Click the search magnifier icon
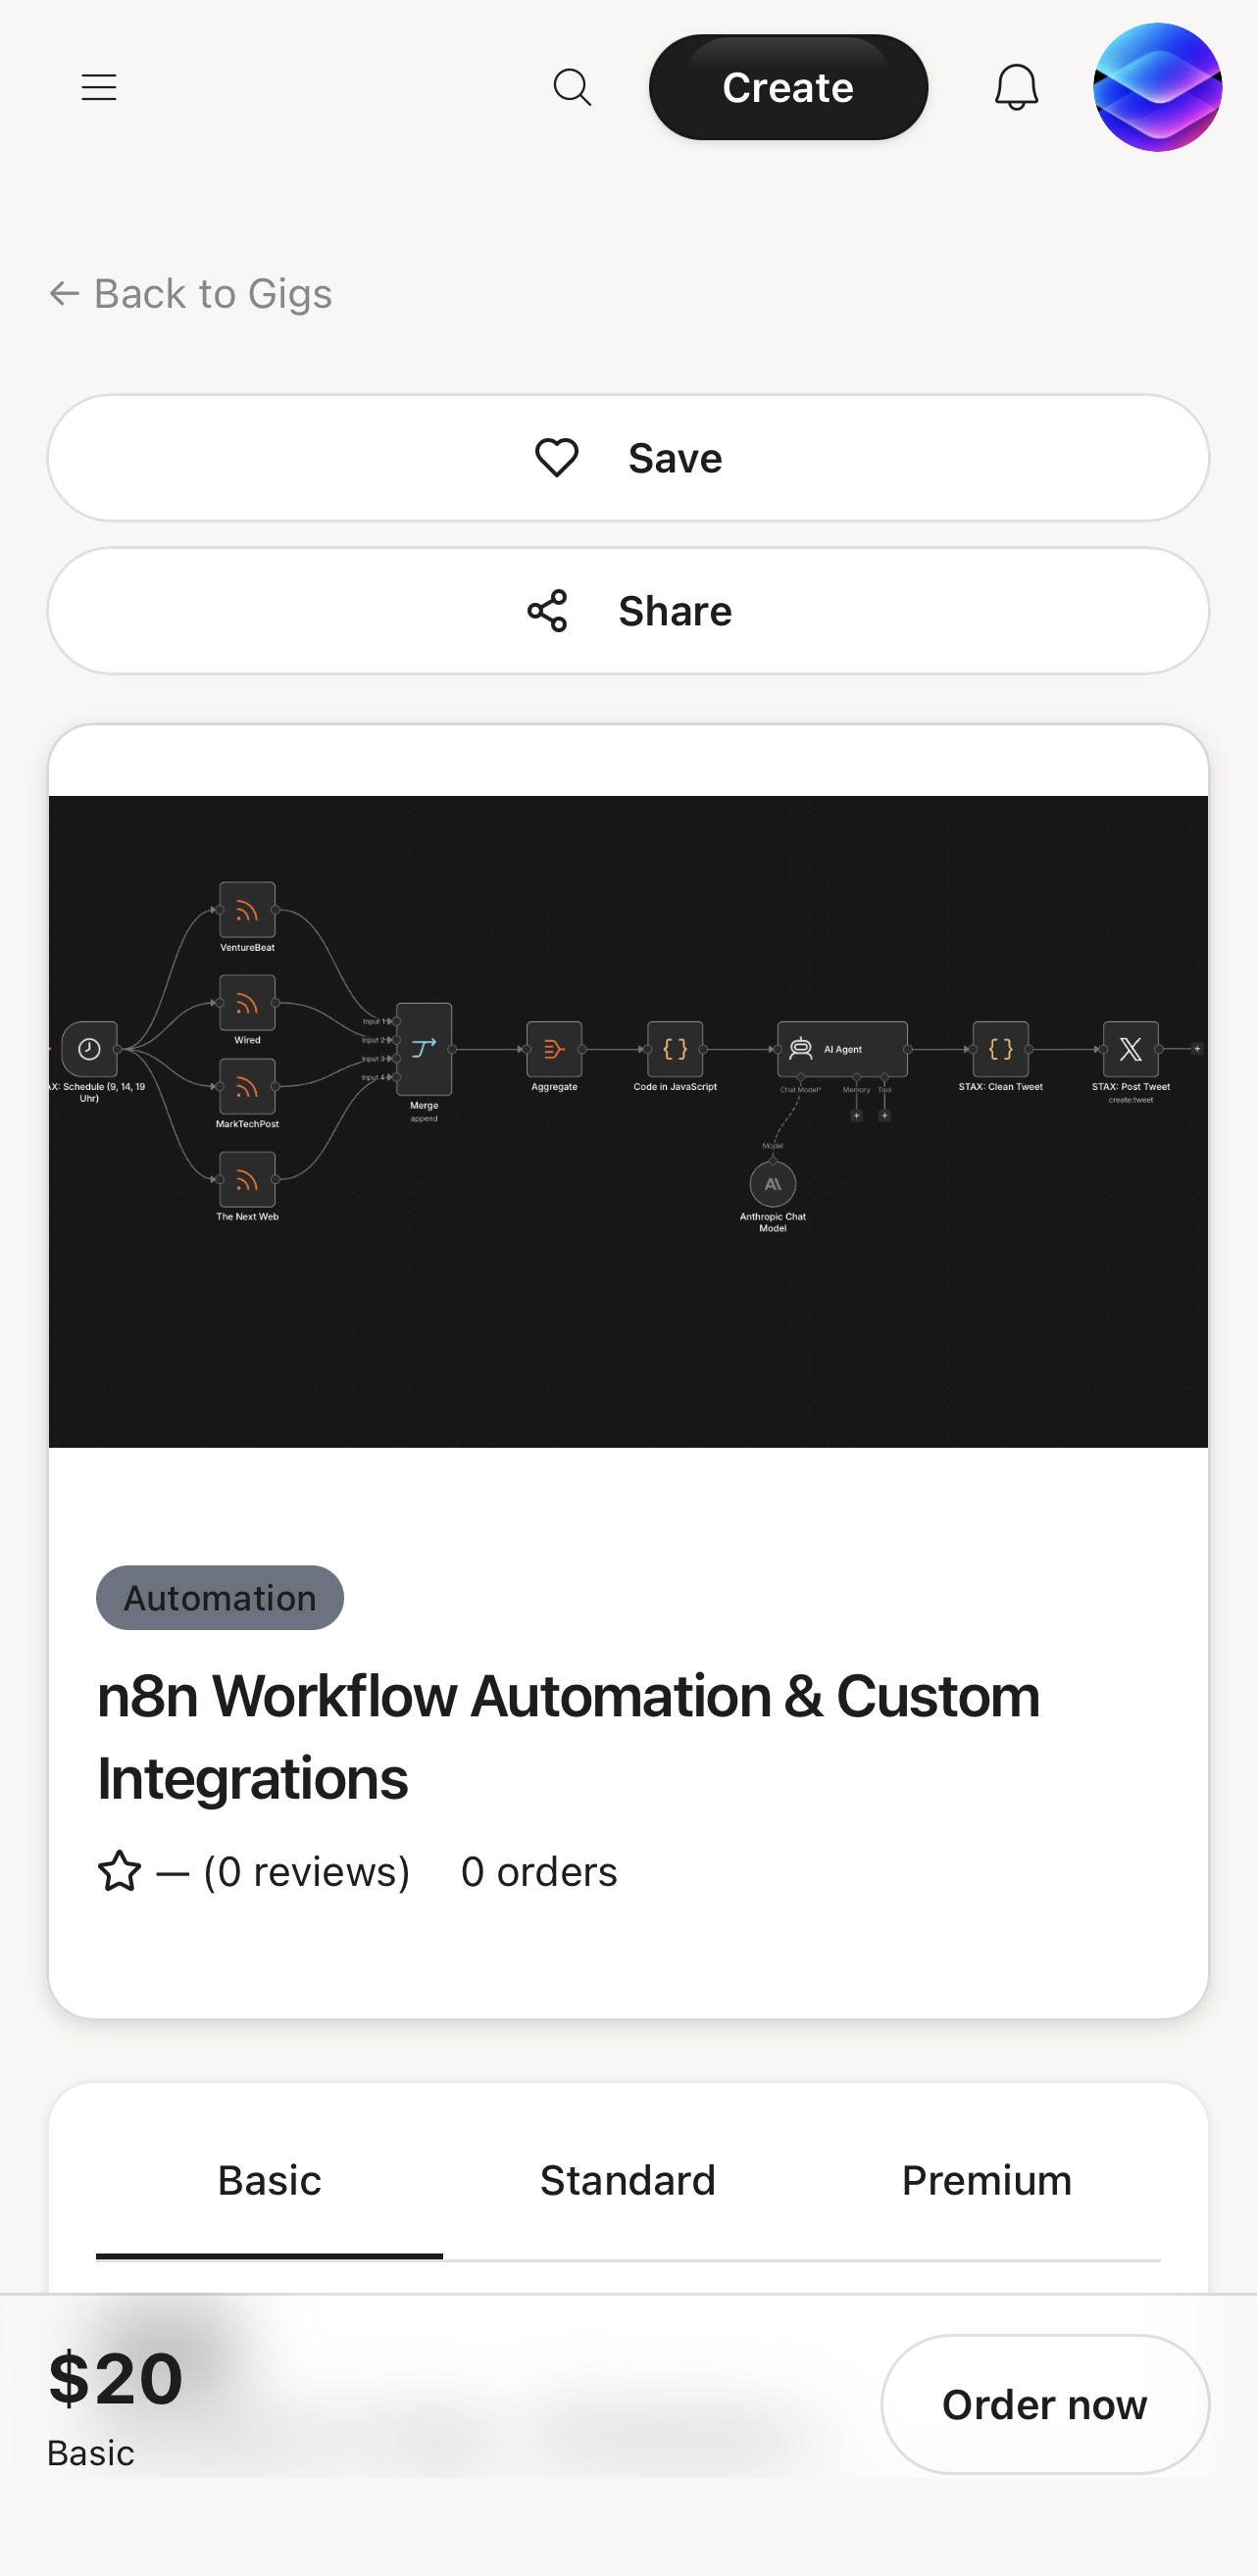This screenshot has height=2576, width=1257. click(x=572, y=87)
